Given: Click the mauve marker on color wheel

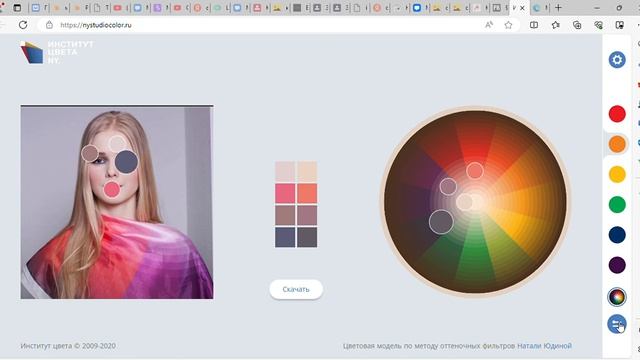Looking at the screenshot, I should [448, 187].
